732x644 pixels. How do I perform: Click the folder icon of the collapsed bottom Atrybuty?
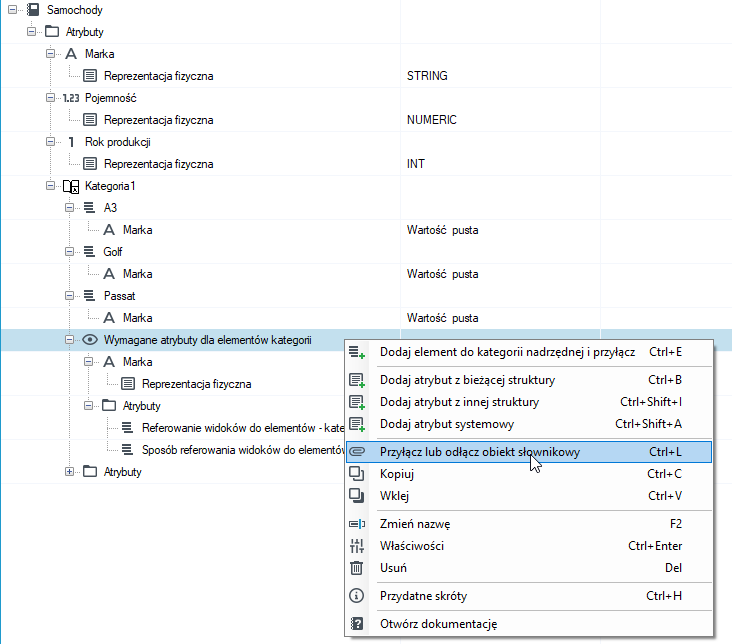(90, 472)
